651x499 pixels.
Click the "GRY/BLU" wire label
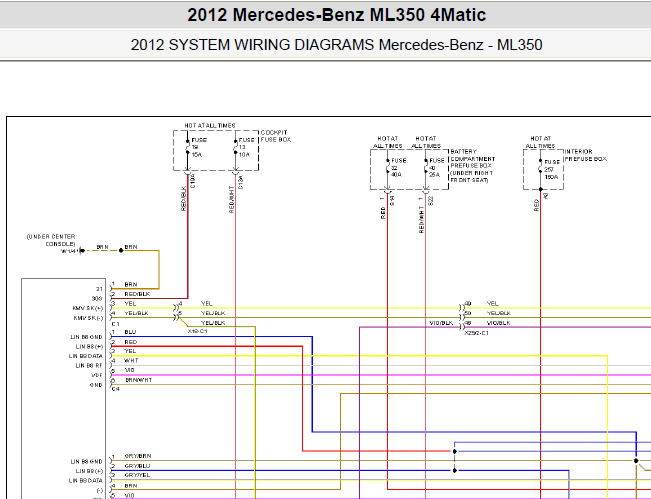pyautogui.click(x=137, y=466)
